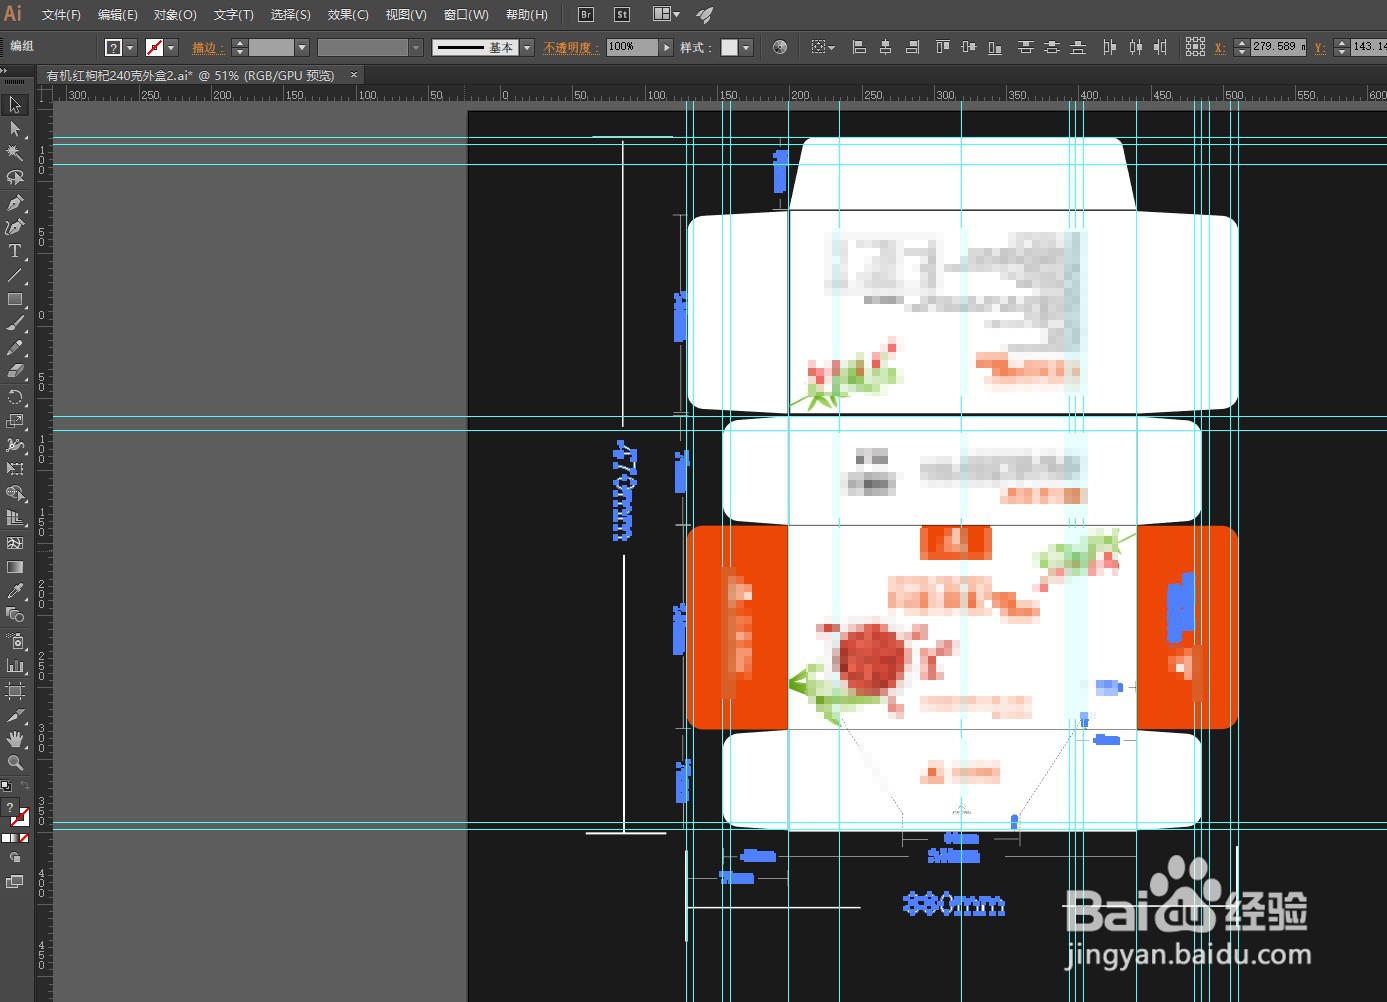
Task: Expand the opacity slider arrow
Action: [667, 48]
